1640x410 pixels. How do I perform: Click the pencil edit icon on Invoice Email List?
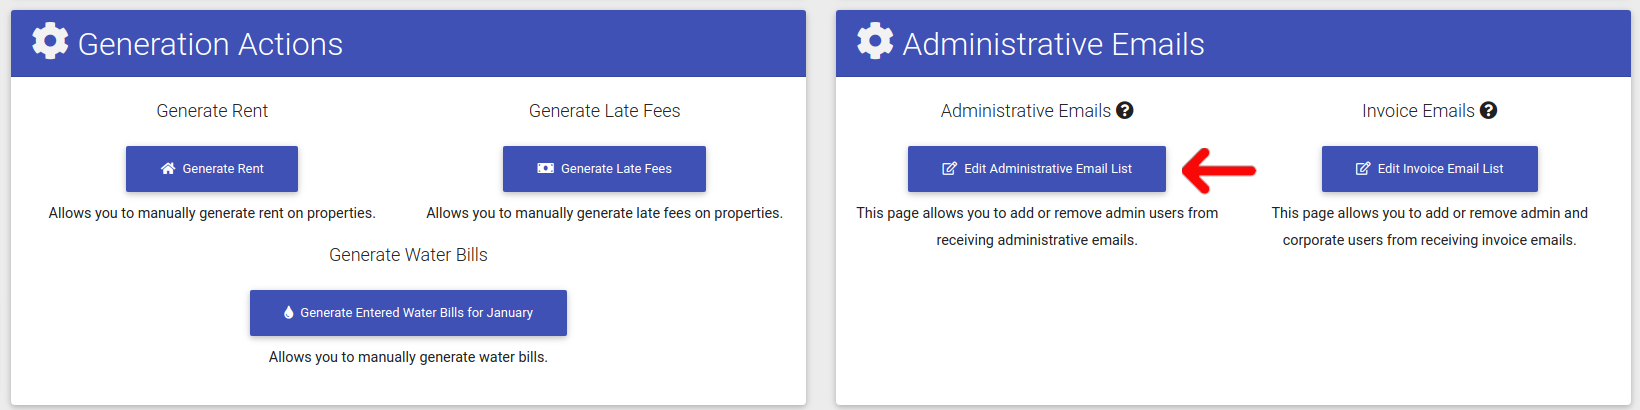coord(1363,169)
